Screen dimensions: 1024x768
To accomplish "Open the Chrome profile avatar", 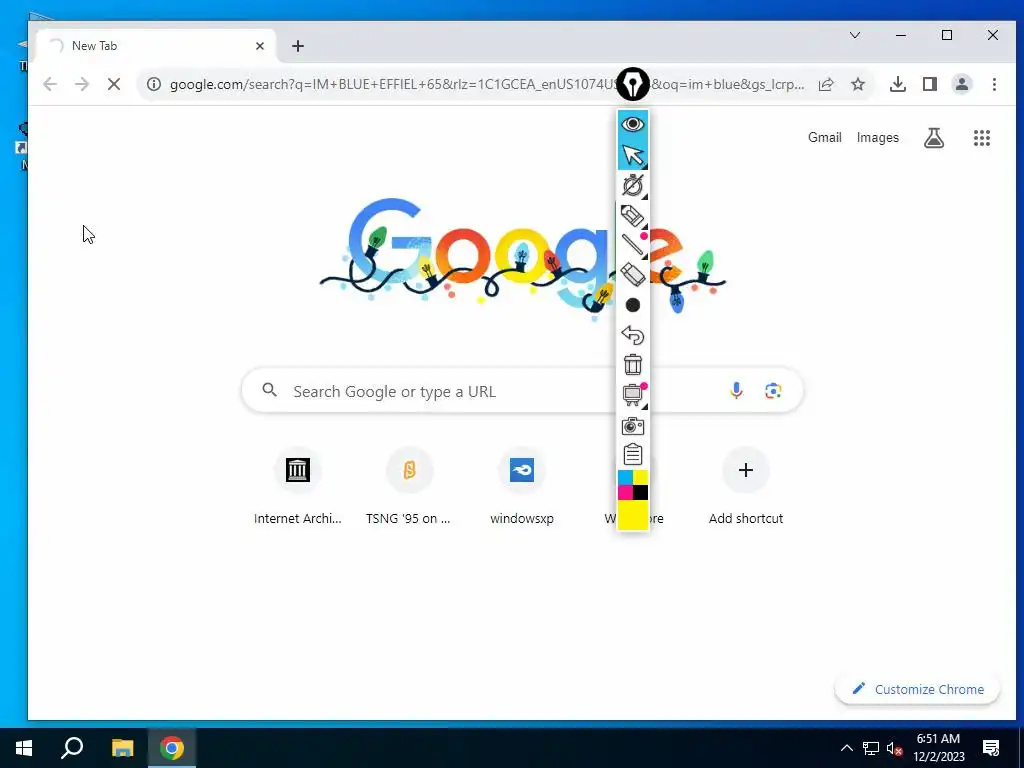I will 962,84.
